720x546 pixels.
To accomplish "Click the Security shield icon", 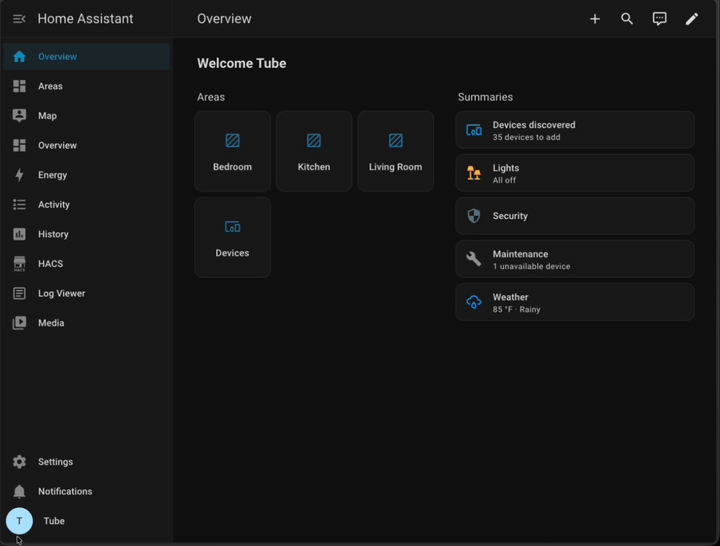I will pos(474,216).
